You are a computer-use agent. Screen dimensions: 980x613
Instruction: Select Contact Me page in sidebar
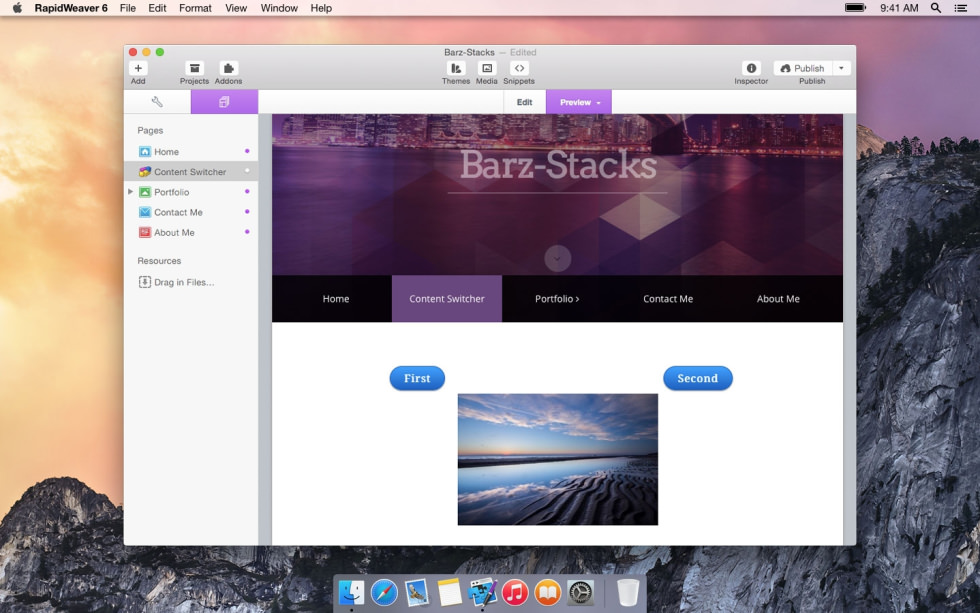pyautogui.click(x=191, y=212)
